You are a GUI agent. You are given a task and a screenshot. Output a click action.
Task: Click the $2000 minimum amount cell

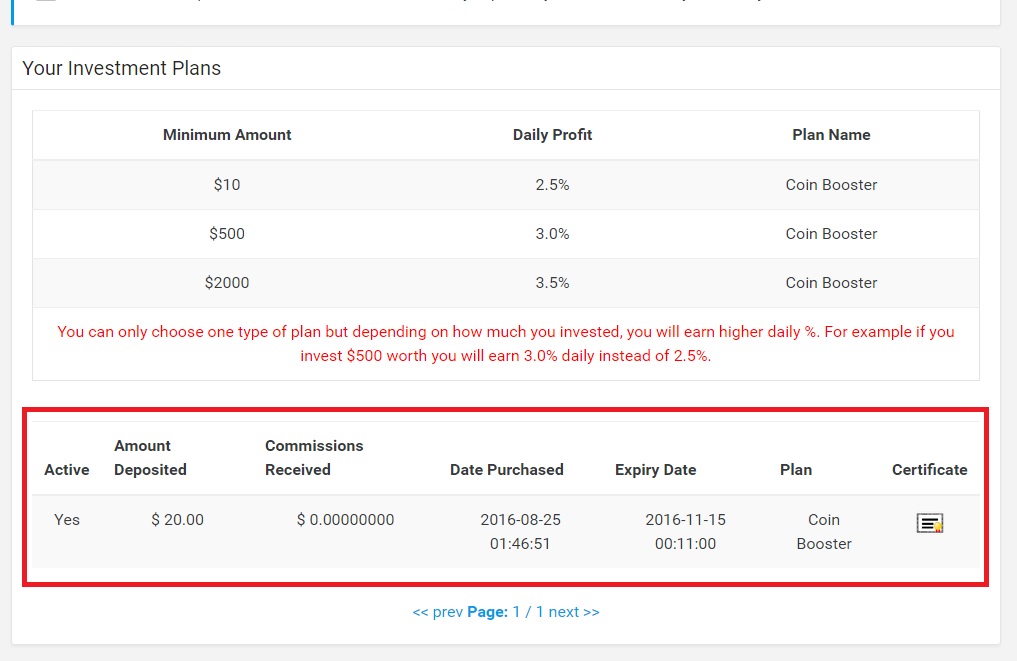click(x=227, y=283)
